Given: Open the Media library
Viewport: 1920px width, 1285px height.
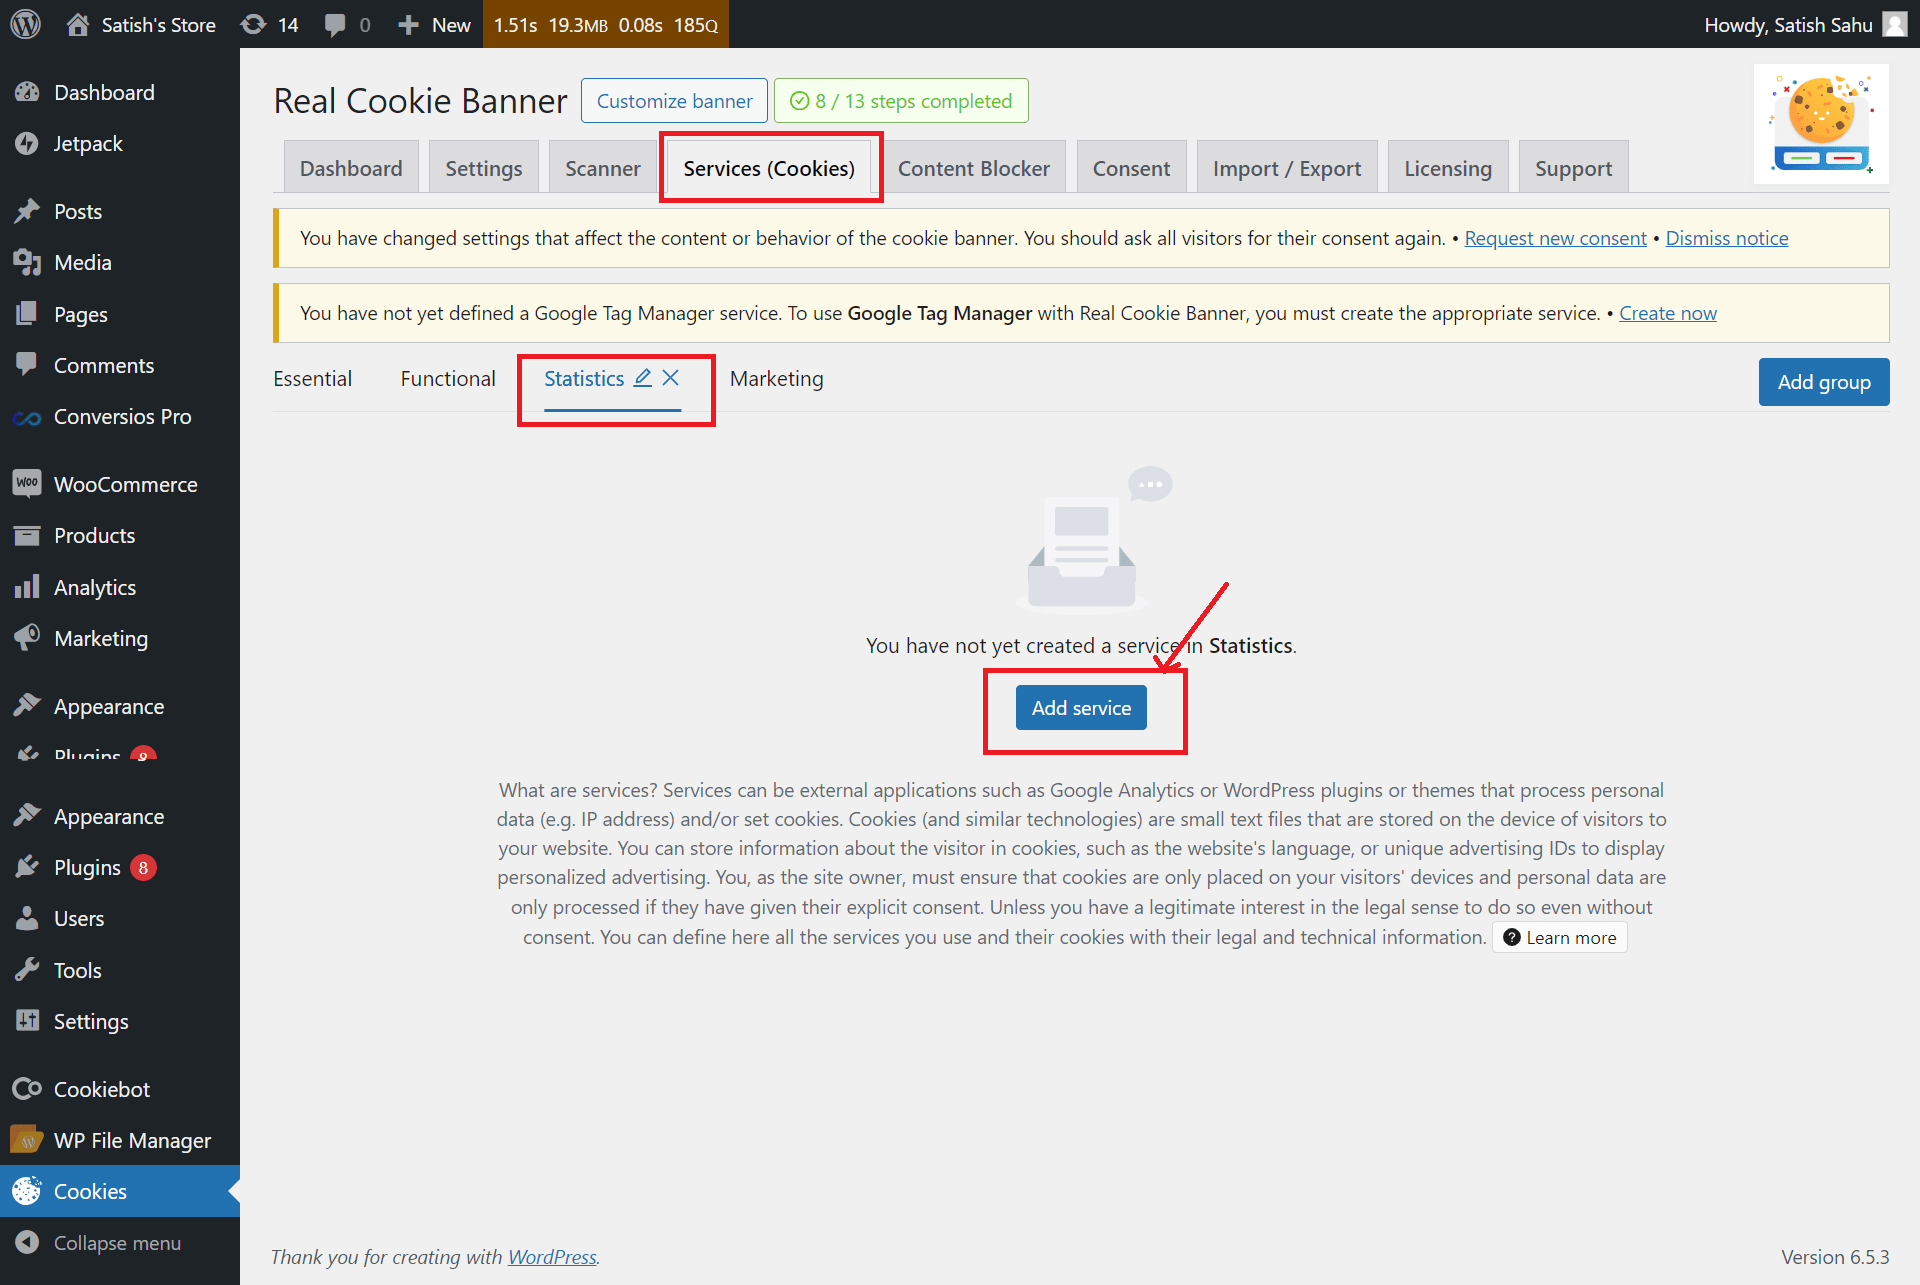Looking at the screenshot, I should 82,262.
